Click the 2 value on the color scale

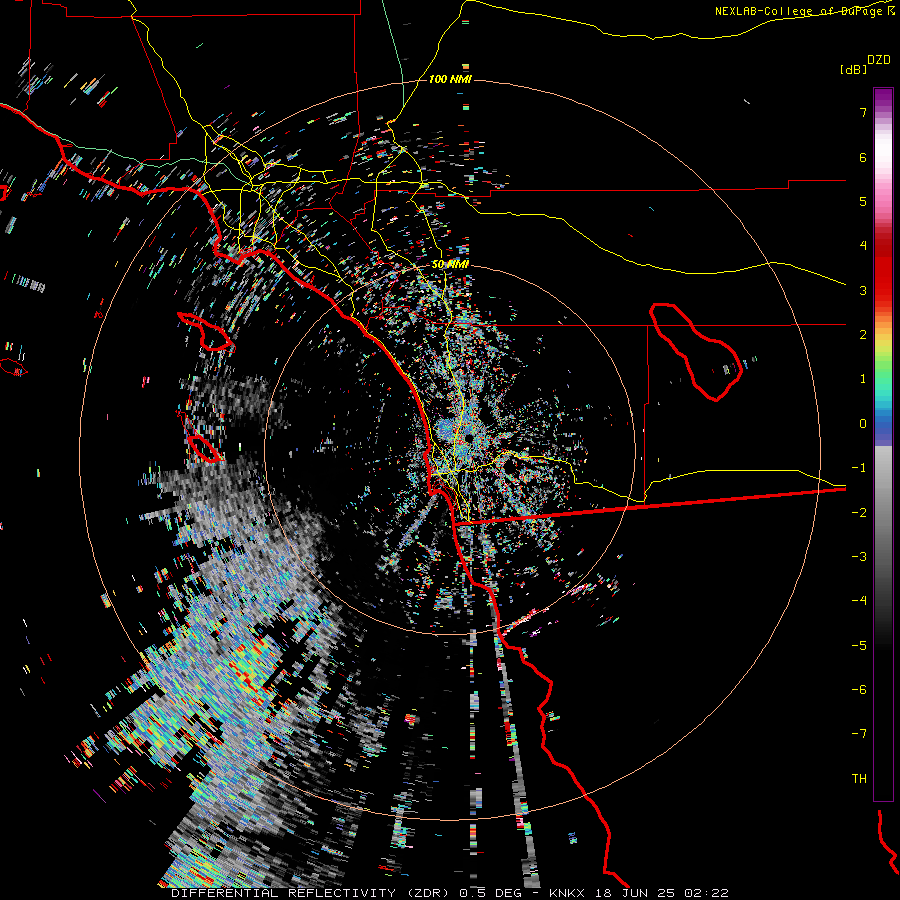click(863, 335)
